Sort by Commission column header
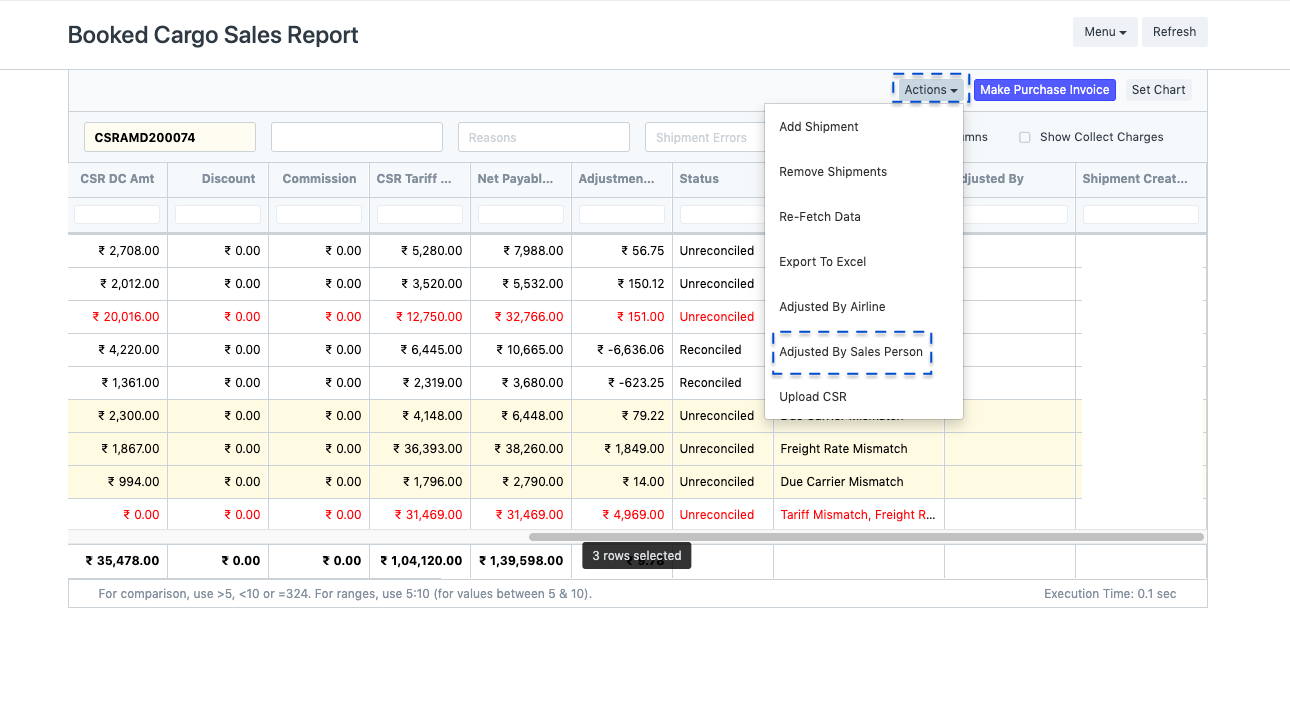Viewport: 1290px width, 718px height. pyautogui.click(x=319, y=179)
